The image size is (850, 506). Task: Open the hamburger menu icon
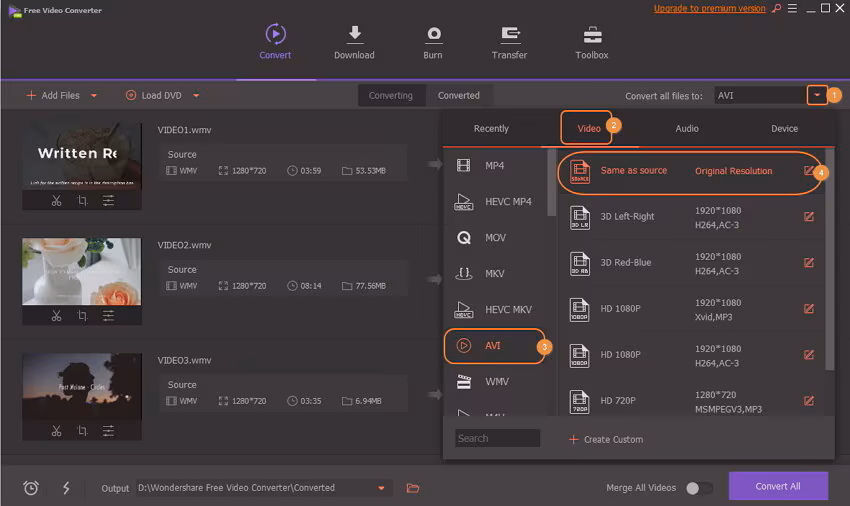793,8
